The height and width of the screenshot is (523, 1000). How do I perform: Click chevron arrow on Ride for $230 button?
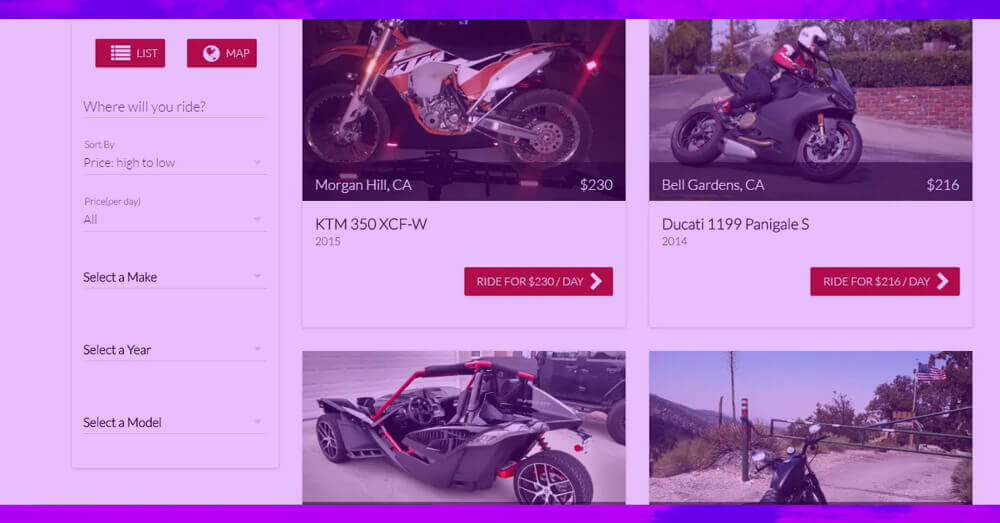coord(596,281)
